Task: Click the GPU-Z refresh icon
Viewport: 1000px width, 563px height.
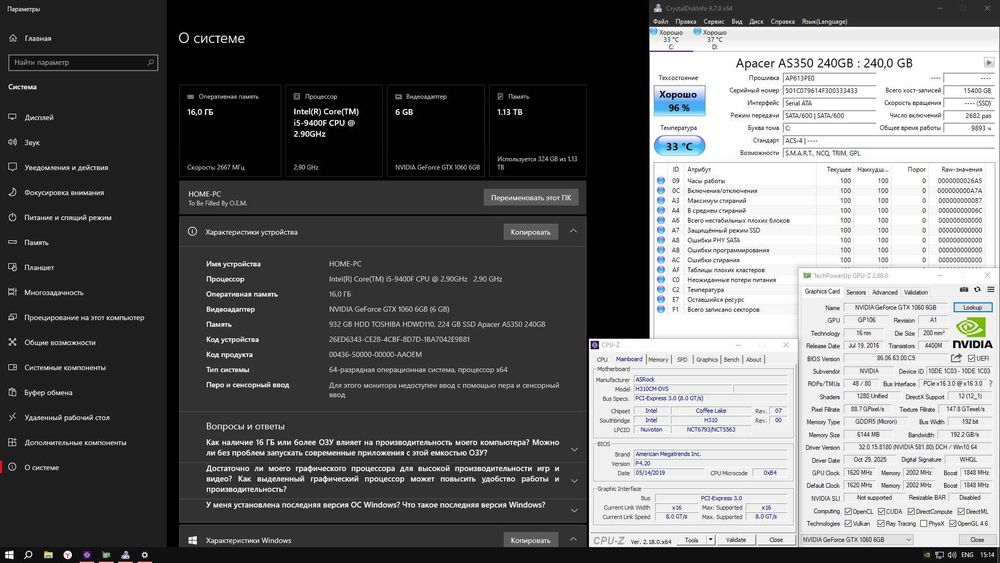Action: (977, 289)
